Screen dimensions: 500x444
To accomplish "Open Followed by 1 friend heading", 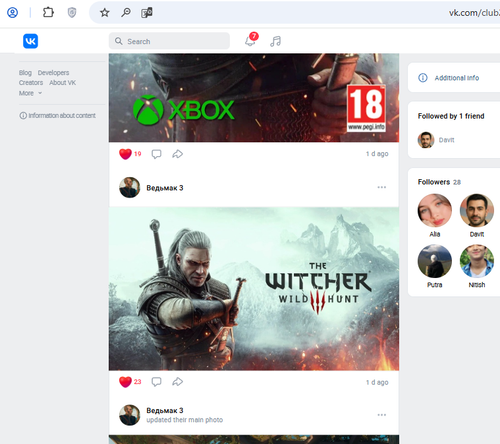I will pyautogui.click(x=451, y=116).
